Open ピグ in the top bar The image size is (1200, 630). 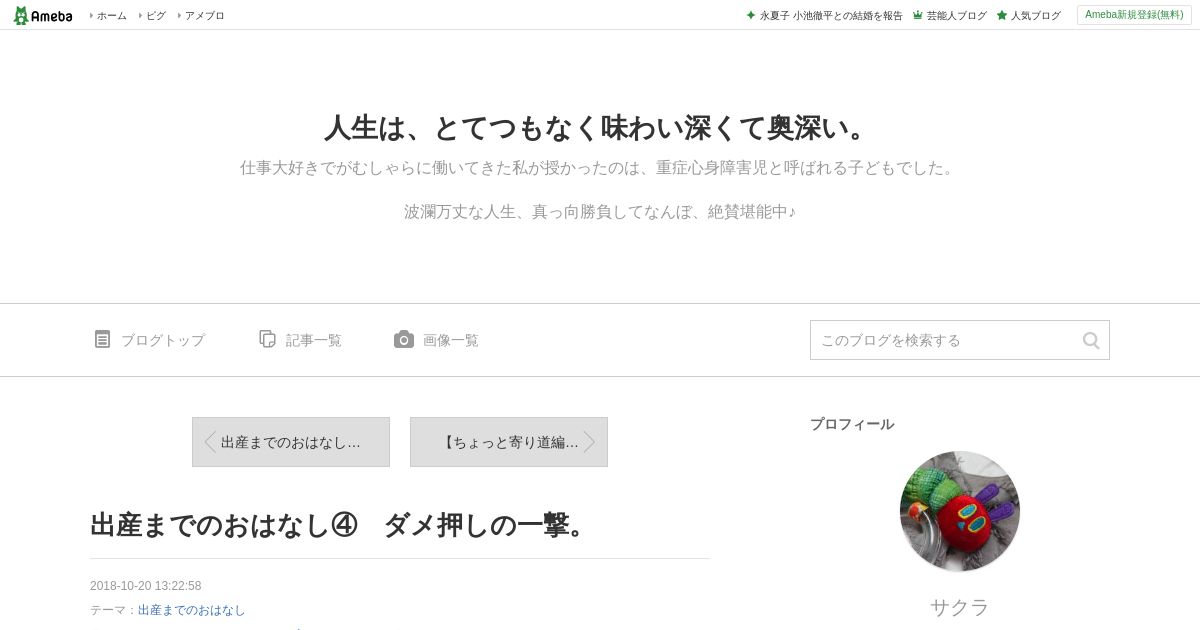click(156, 16)
